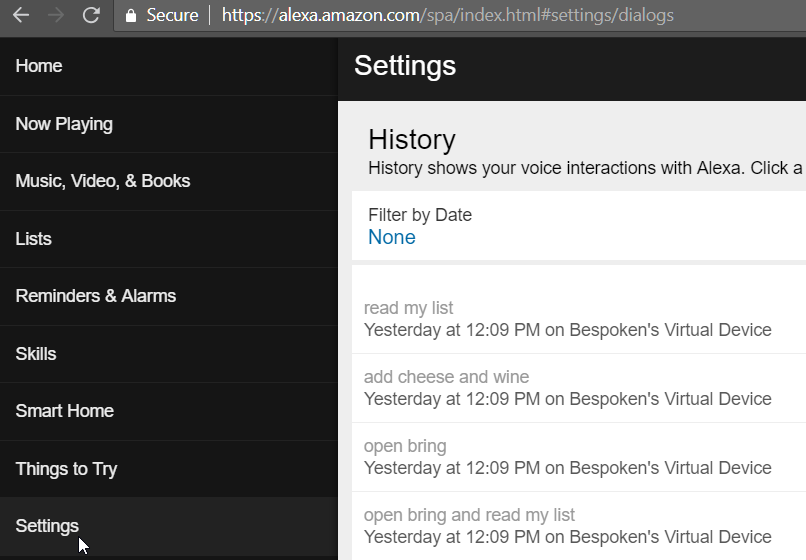Click the browser back arrow
This screenshot has width=806, height=560.
point(20,15)
